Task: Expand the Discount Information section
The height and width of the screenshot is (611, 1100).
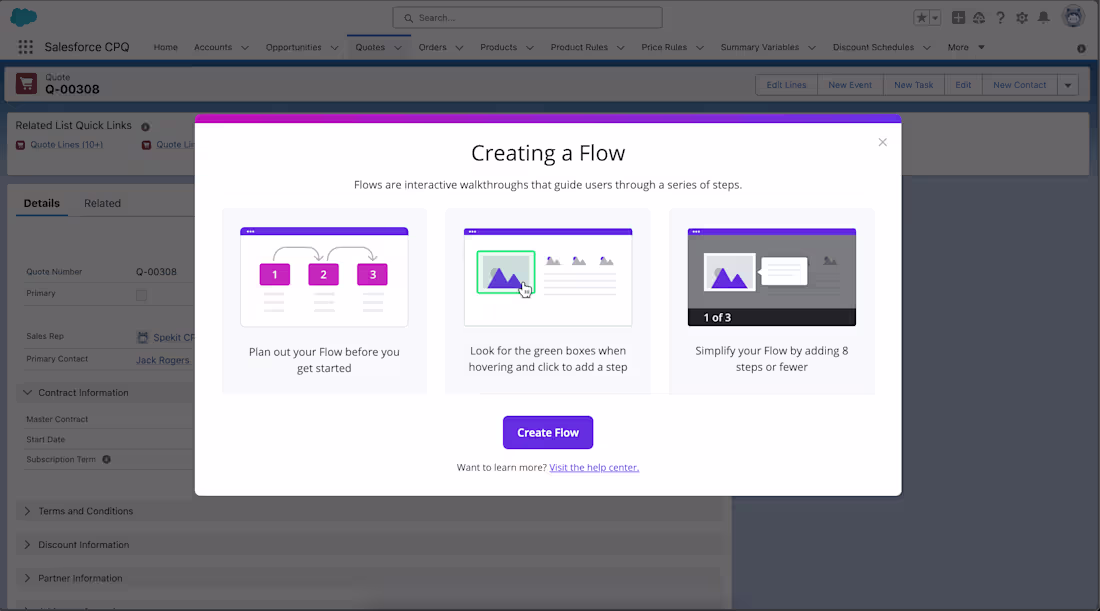Action: coord(27,544)
